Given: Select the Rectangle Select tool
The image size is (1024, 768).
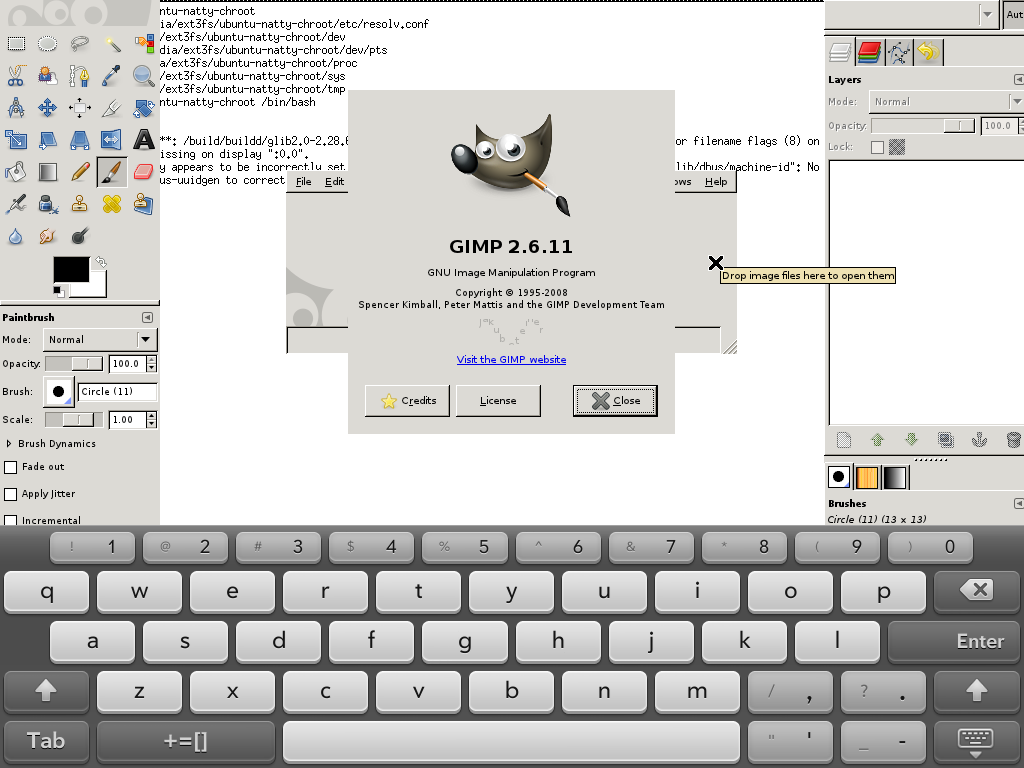Looking at the screenshot, I should click(16, 44).
